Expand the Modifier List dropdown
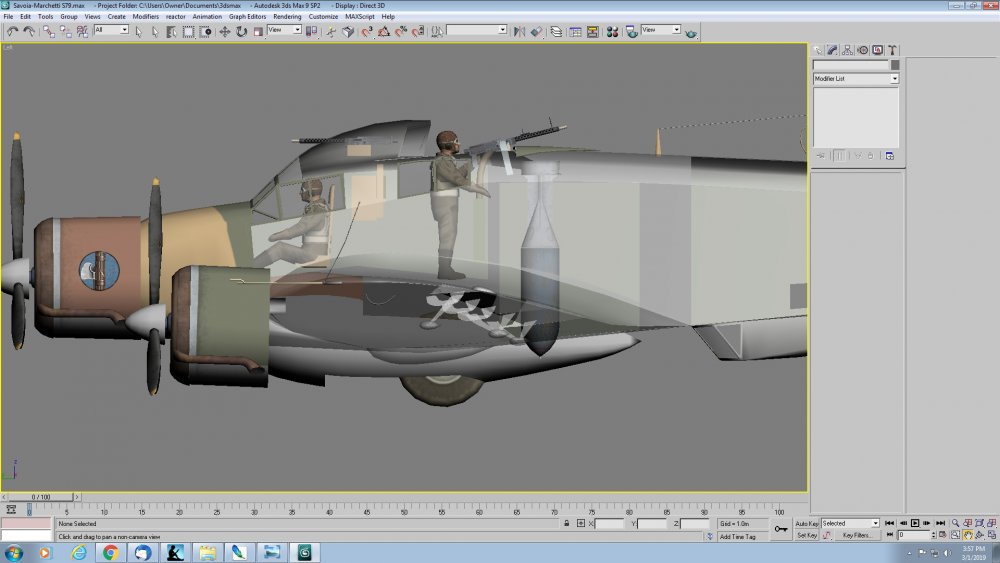The height and width of the screenshot is (563, 1000). tap(855, 78)
